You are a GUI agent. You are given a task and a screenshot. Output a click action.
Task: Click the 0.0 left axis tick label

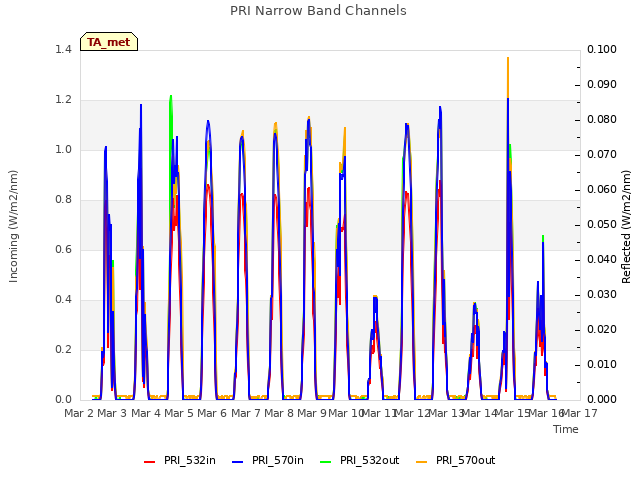[63, 400]
